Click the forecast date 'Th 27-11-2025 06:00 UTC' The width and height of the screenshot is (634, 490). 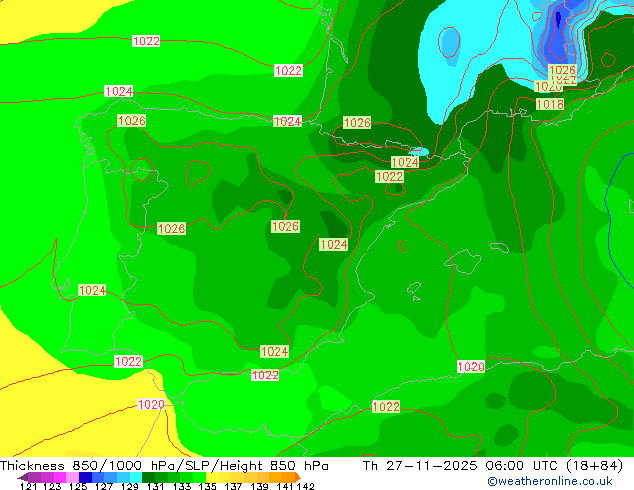(x=460, y=466)
